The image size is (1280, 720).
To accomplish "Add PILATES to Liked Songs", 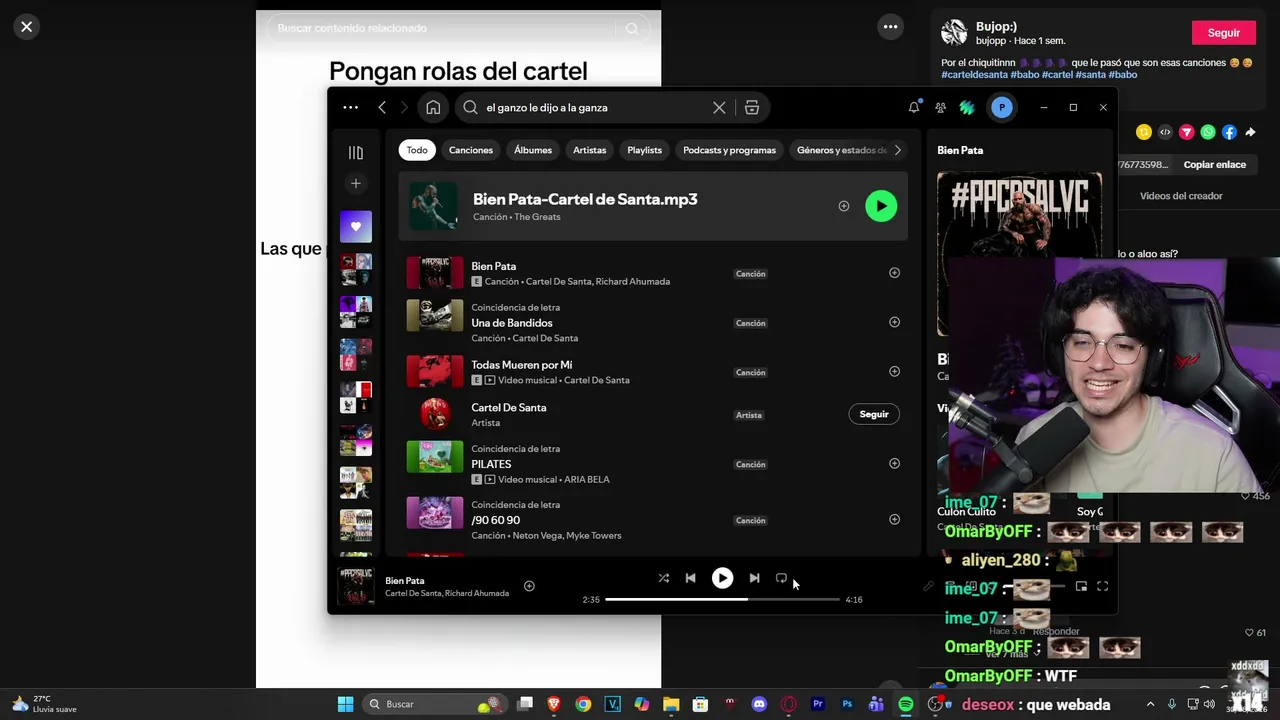I will pyautogui.click(x=894, y=463).
